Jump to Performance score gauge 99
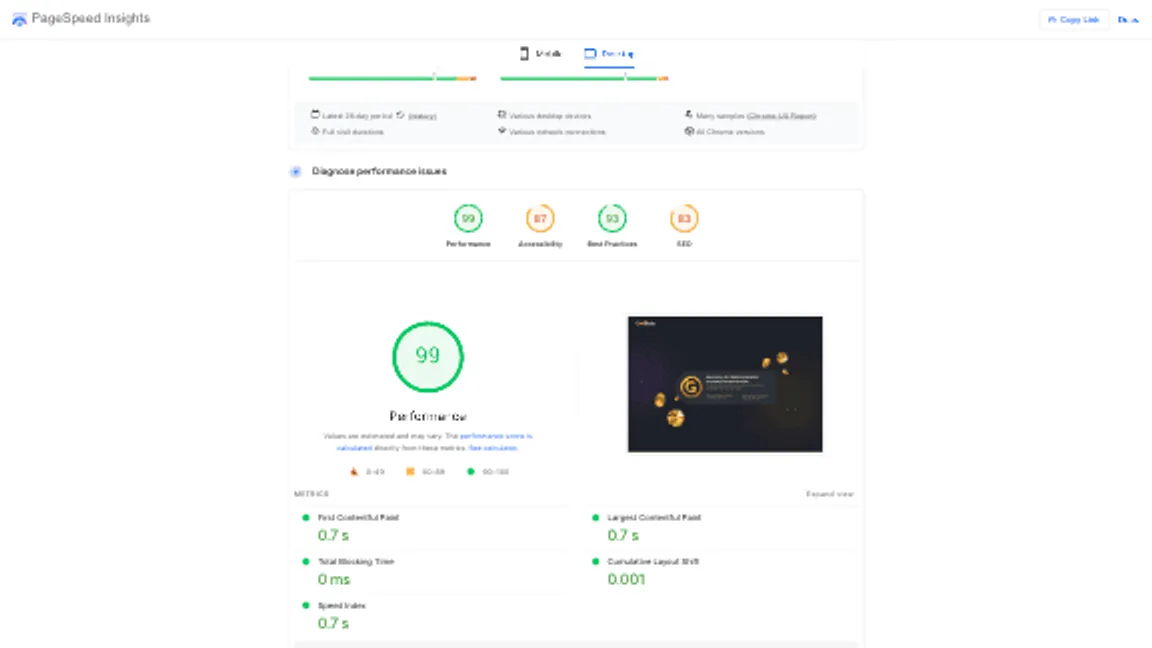The image size is (1152, 648). tap(468, 218)
